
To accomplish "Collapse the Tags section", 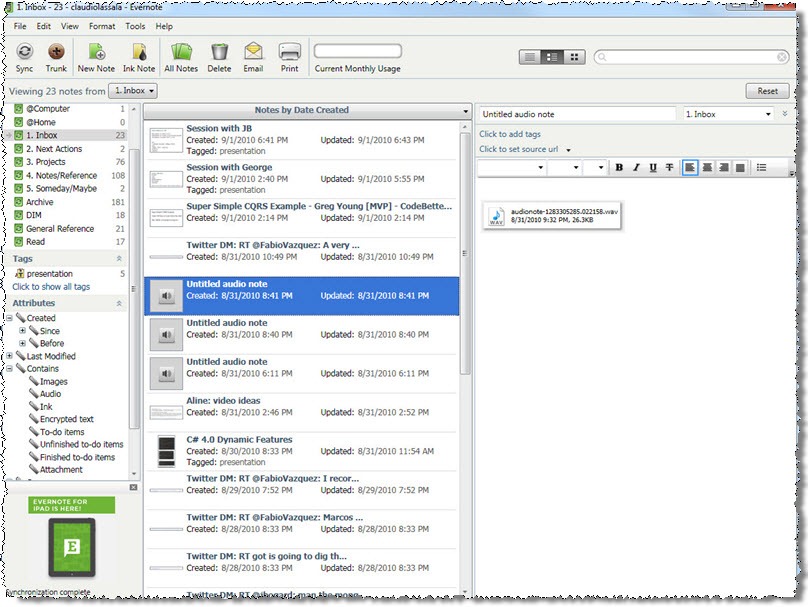I will [119, 259].
